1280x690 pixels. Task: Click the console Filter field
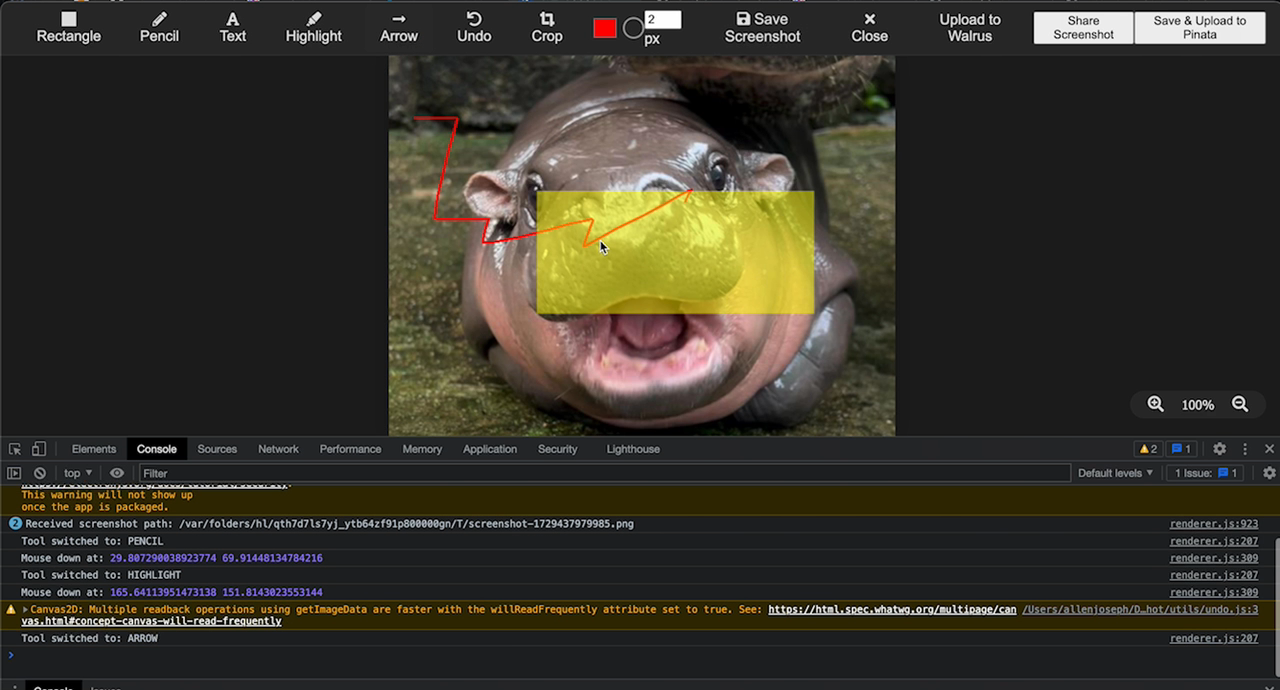(x=604, y=473)
